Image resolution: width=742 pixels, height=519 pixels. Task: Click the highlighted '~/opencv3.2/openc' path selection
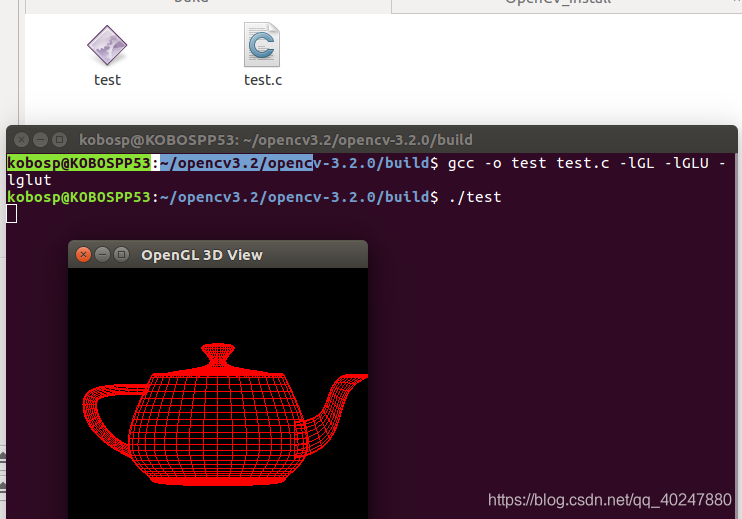pos(237,163)
